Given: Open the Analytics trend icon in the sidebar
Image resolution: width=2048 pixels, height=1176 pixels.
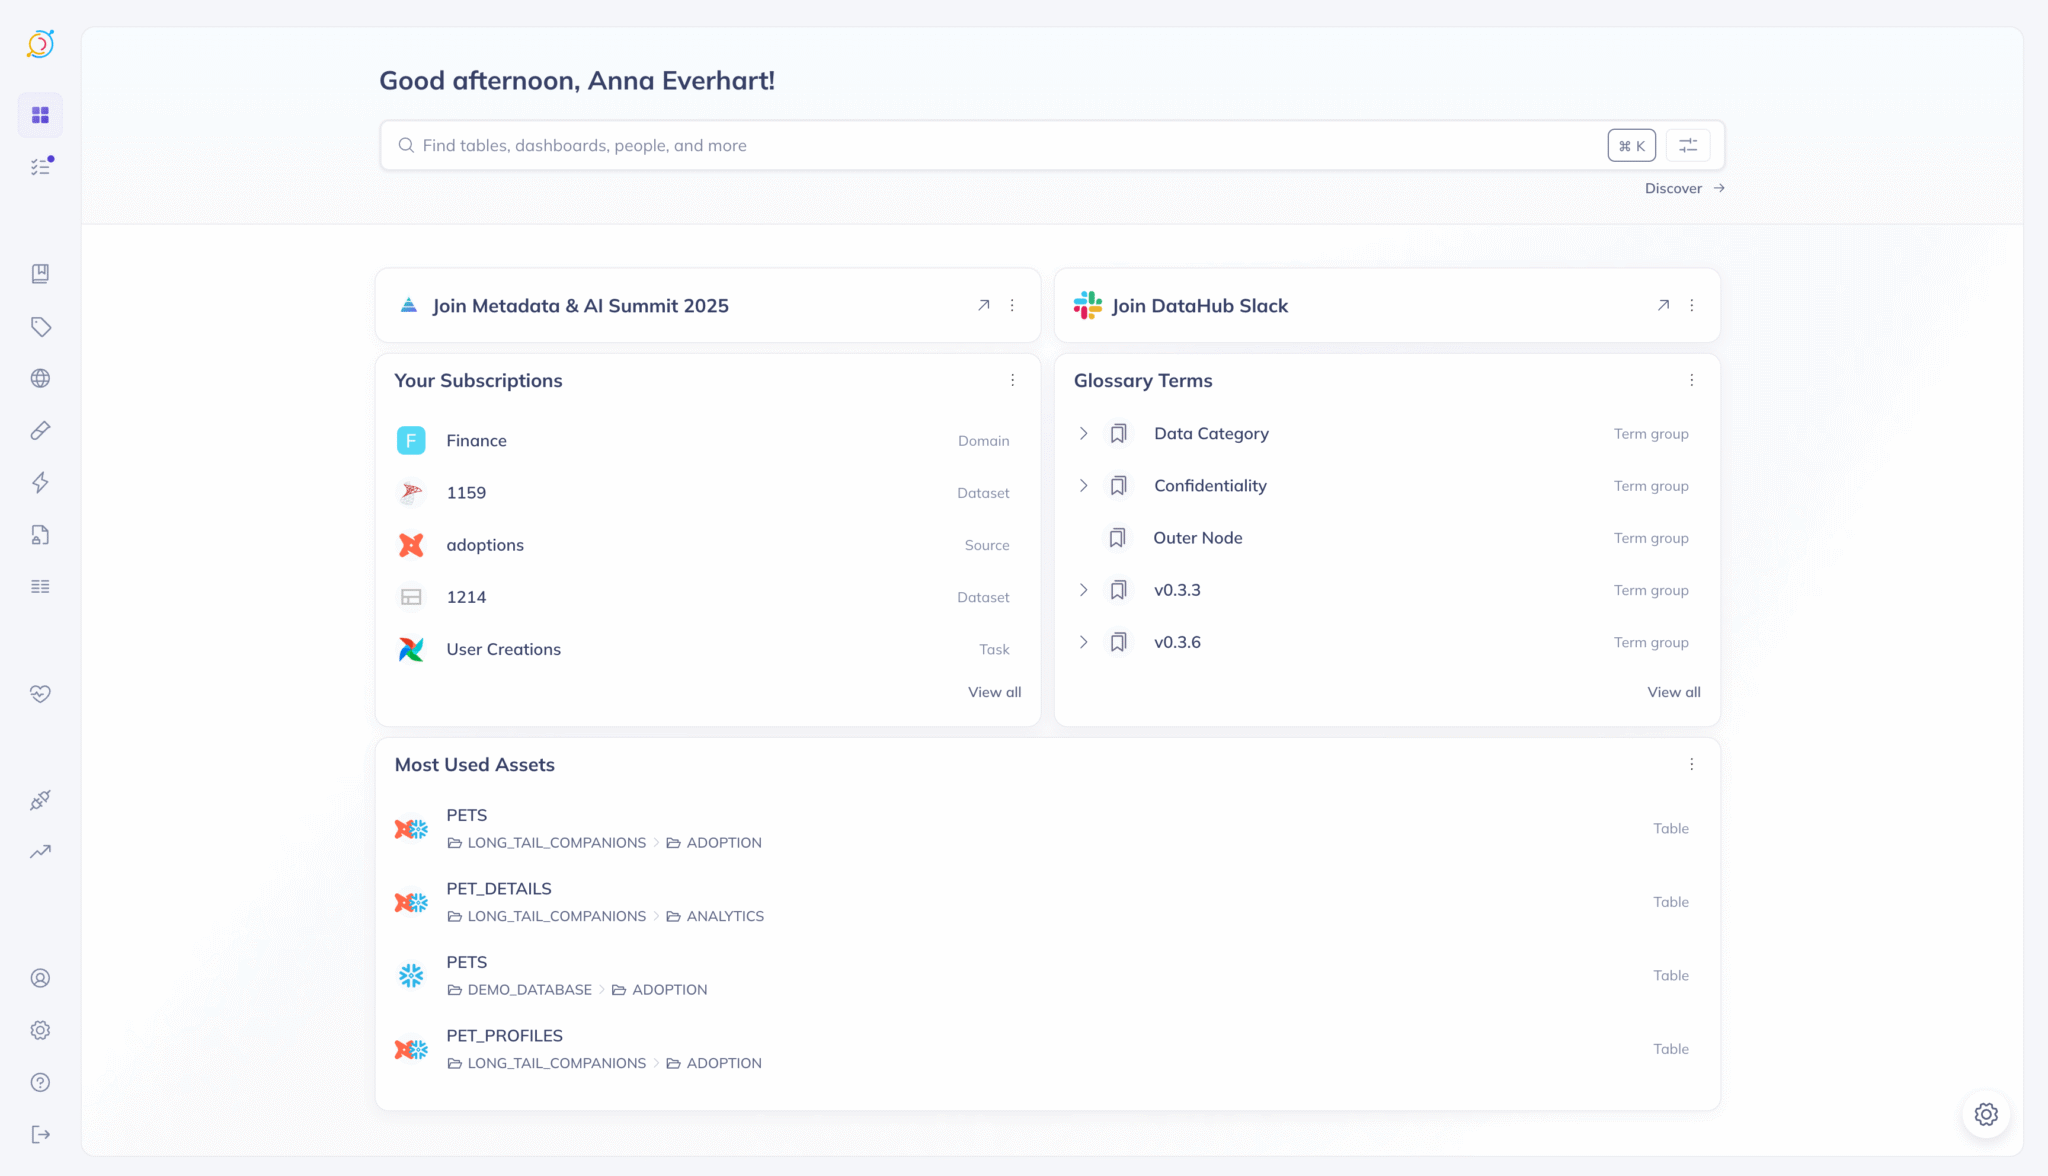Looking at the screenshot, I should (40, 851).
